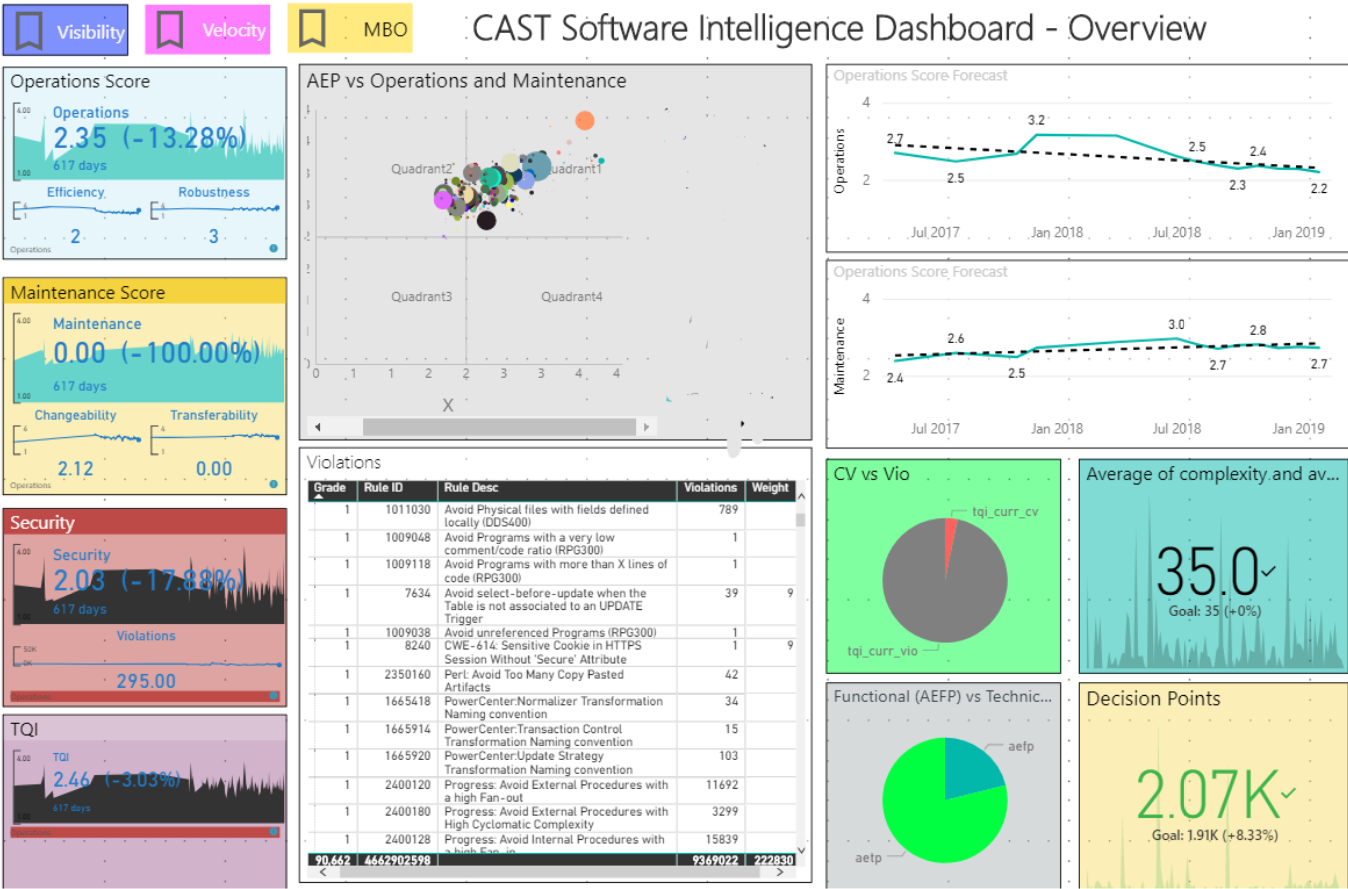
Task: Click the blue indicator in Security card
Action: [x=273, y=695]
